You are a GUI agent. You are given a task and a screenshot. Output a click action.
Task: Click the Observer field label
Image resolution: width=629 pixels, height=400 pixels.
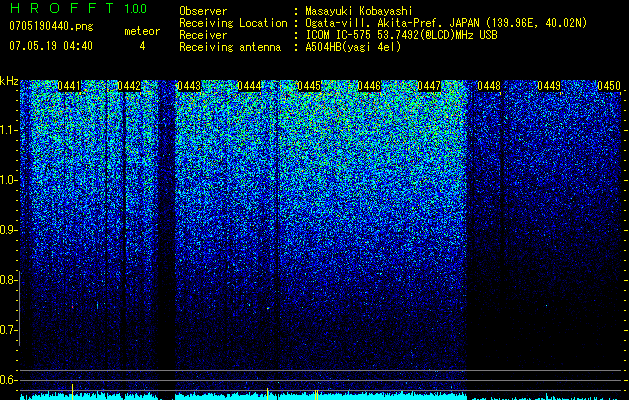tap(203, 11)
